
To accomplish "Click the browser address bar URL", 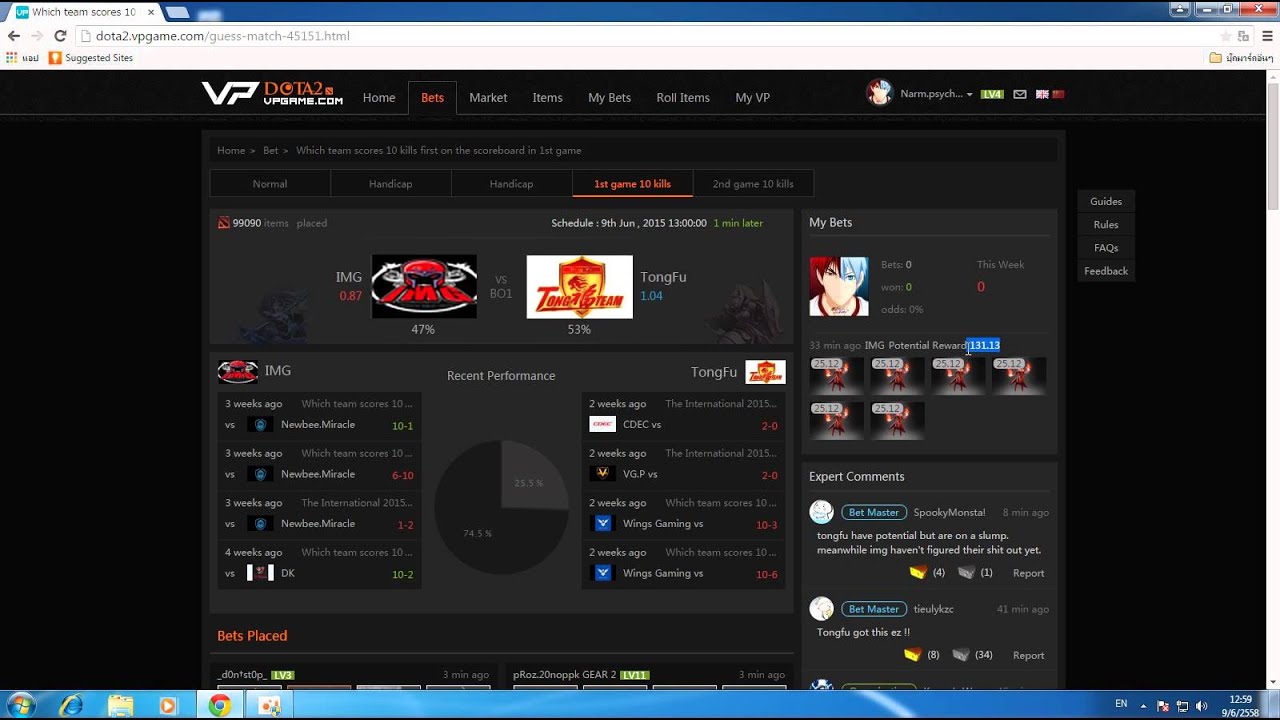I will (223, 36).
